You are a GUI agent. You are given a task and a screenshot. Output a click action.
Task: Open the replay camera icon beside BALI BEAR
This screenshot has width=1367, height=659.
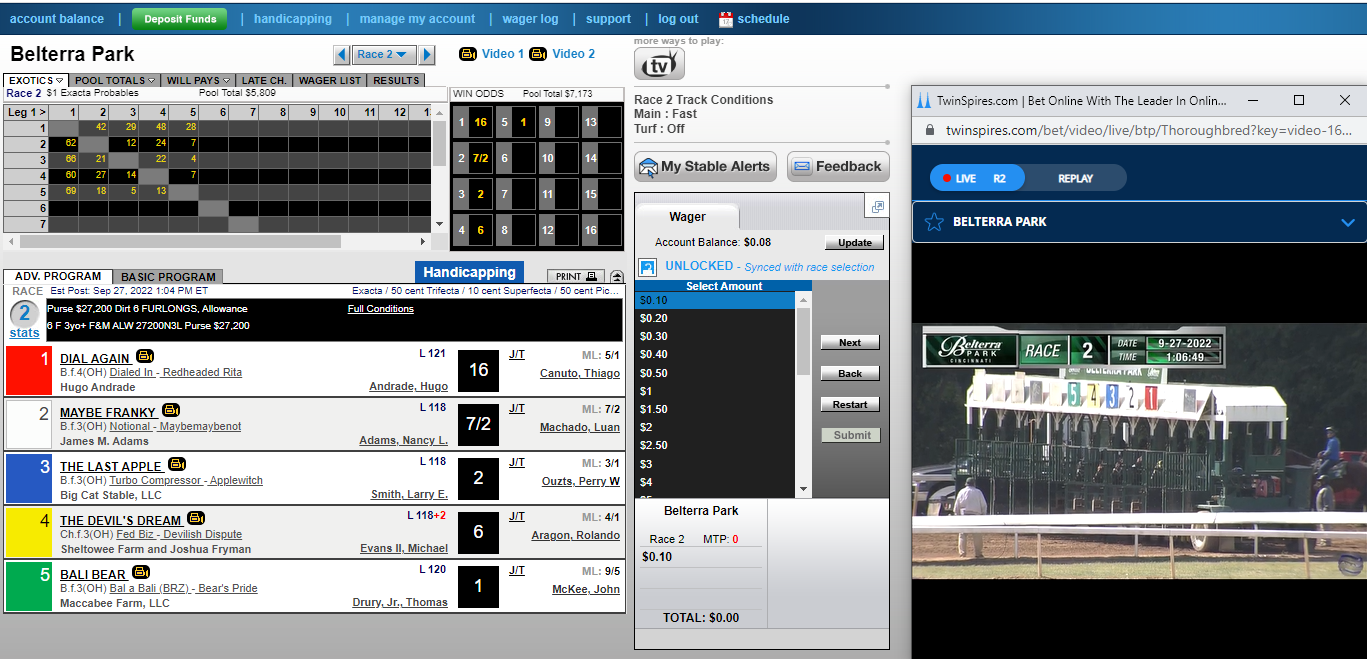pos(142,572)
